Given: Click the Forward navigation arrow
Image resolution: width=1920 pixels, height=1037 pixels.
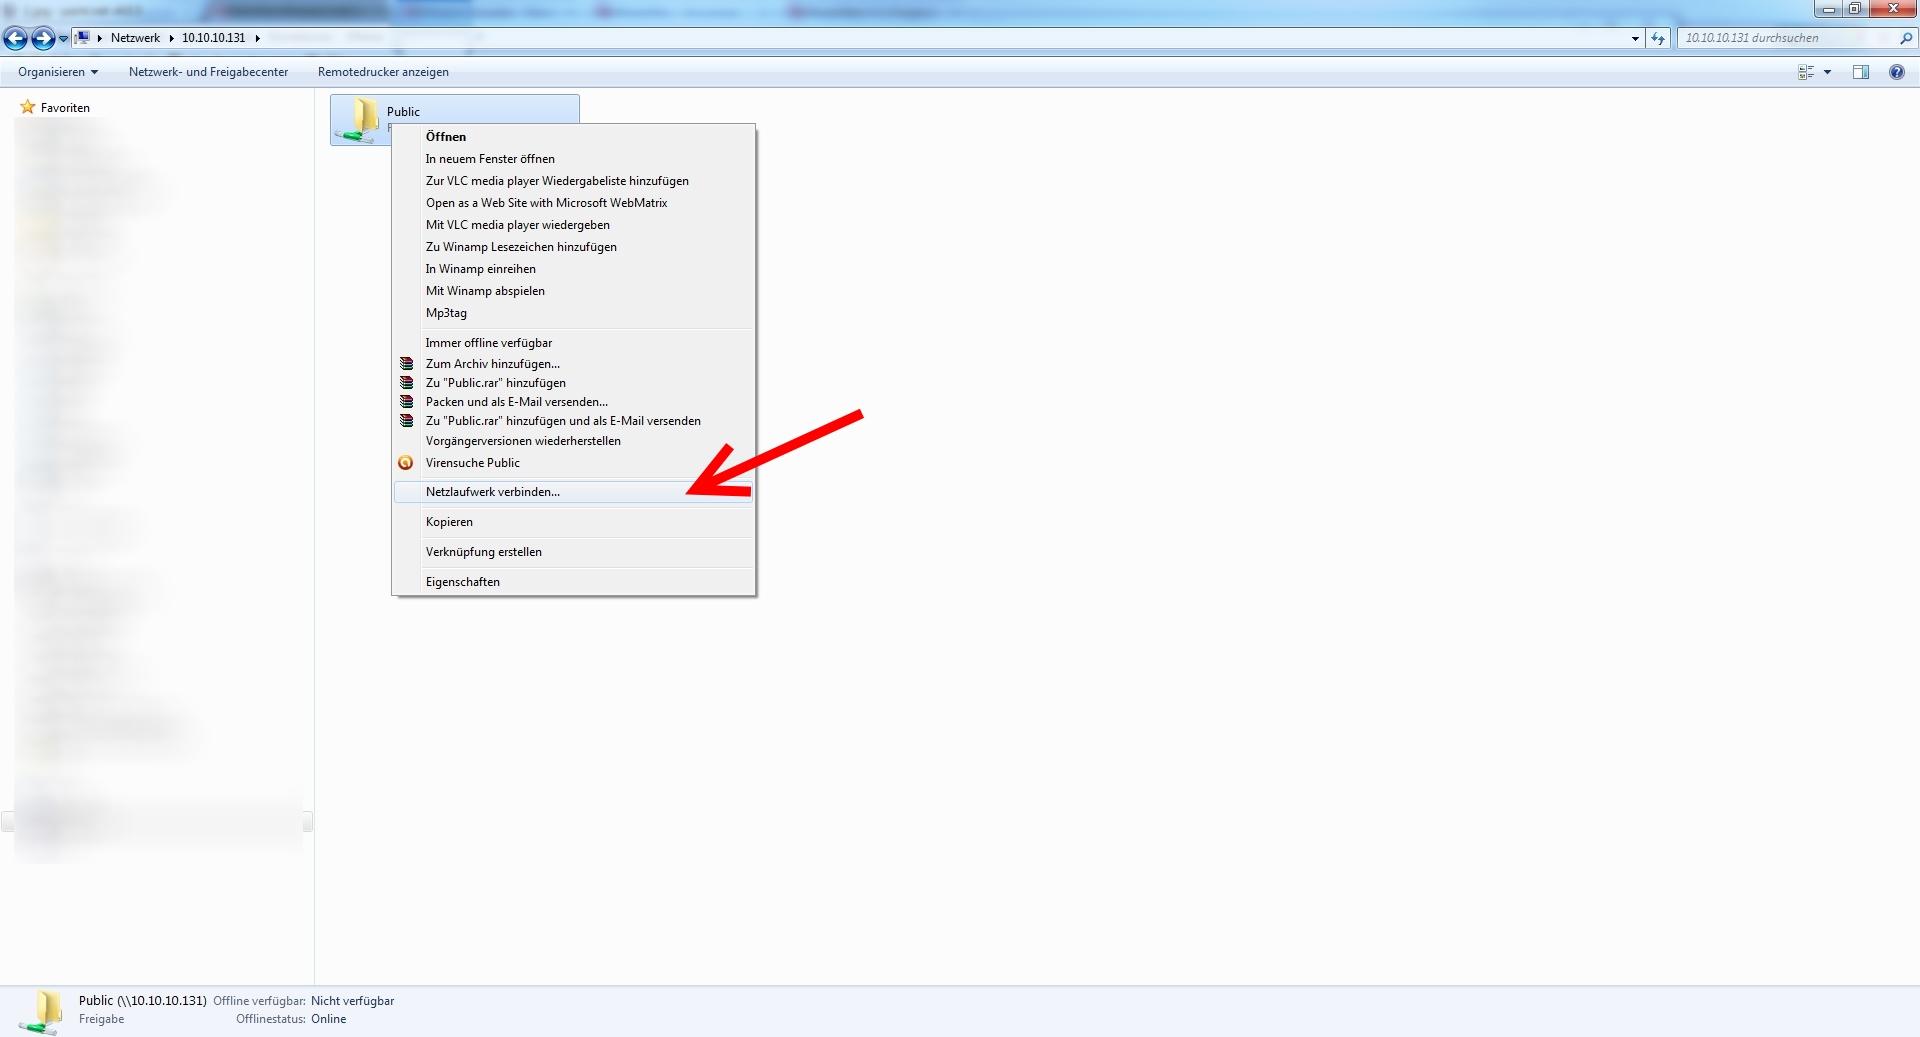Looking at the screenshot, I should (x=42, y=38).
